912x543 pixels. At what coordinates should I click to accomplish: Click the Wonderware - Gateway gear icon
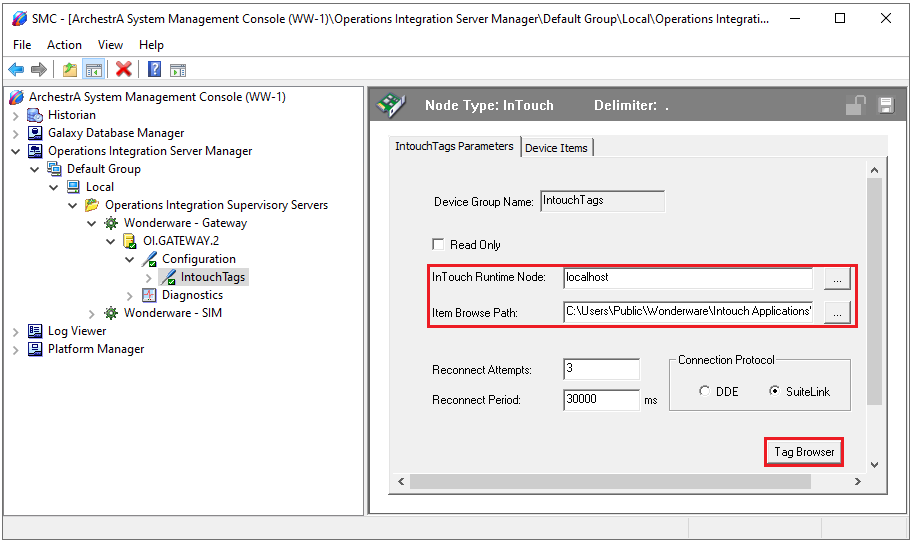click(x=111, y=223)
